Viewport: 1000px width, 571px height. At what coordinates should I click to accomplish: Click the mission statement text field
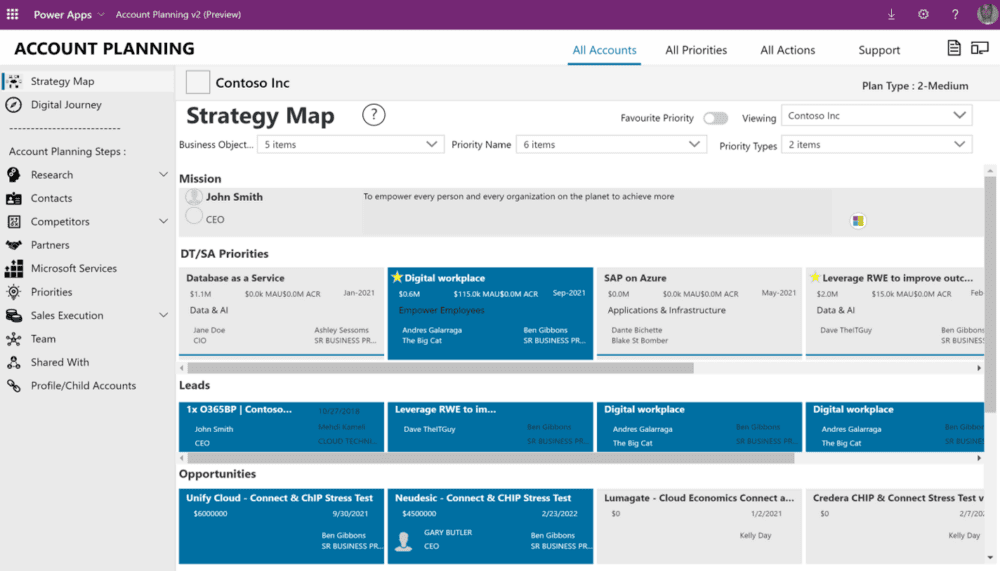(596, 212)
